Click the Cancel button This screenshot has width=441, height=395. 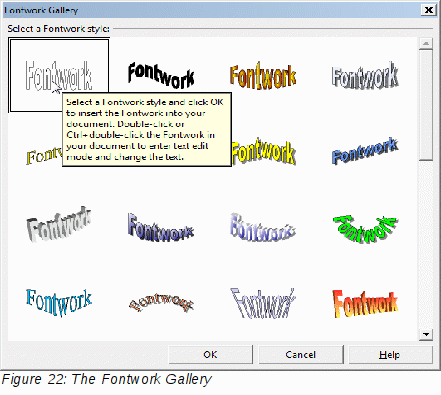tap(301, 355)
